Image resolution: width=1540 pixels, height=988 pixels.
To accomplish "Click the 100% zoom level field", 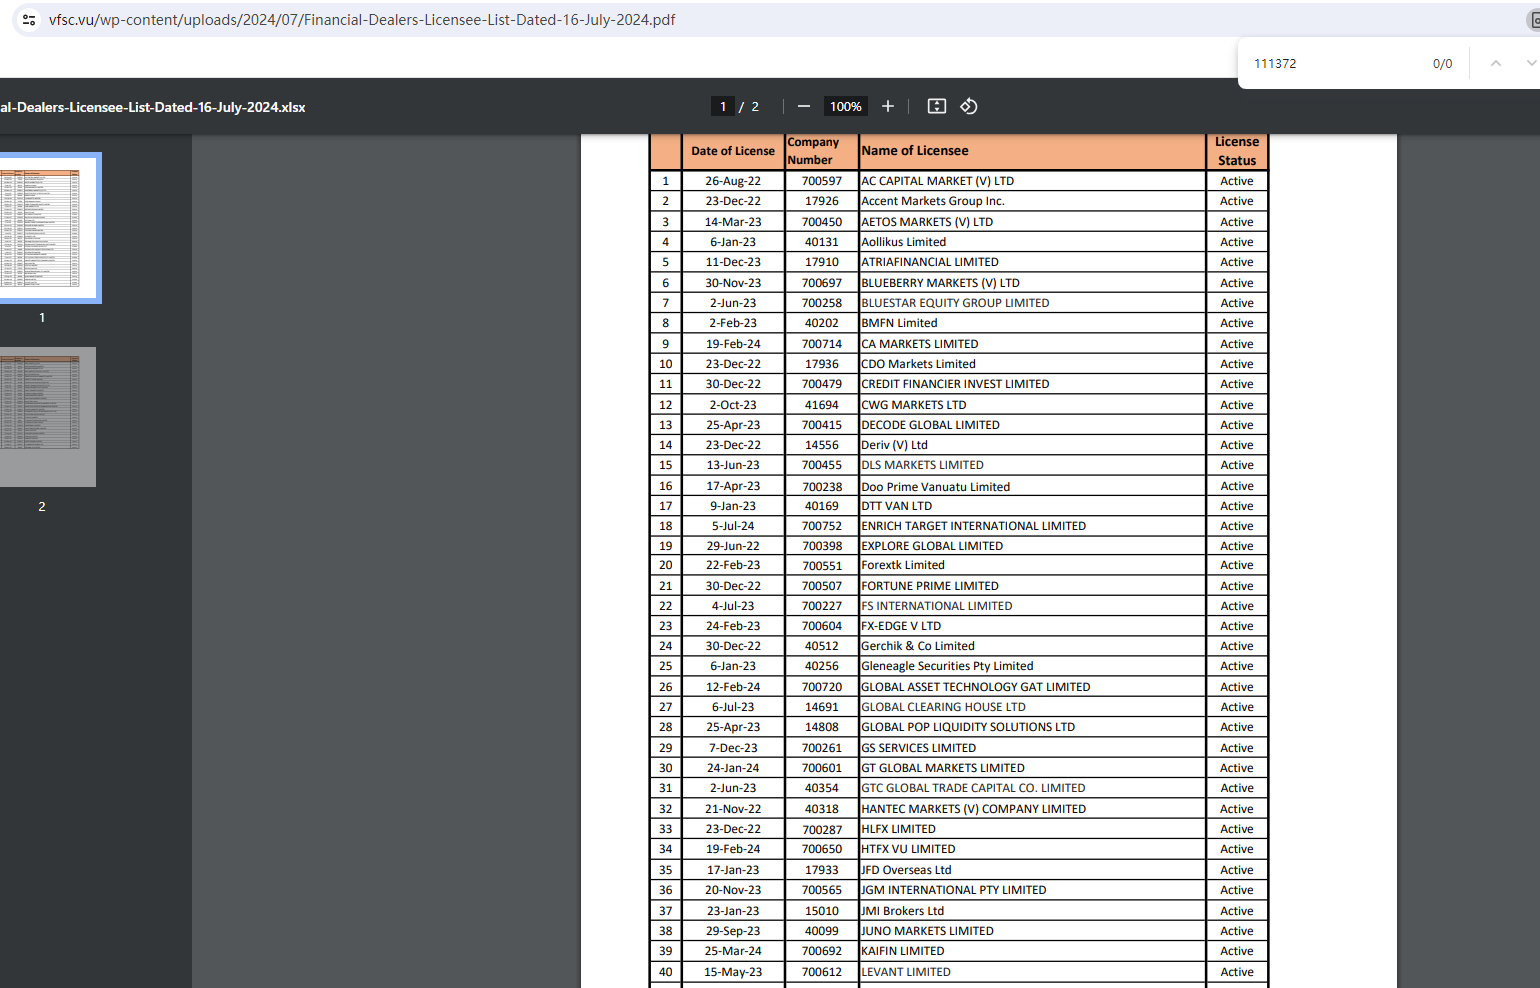I will click(845, 106).
